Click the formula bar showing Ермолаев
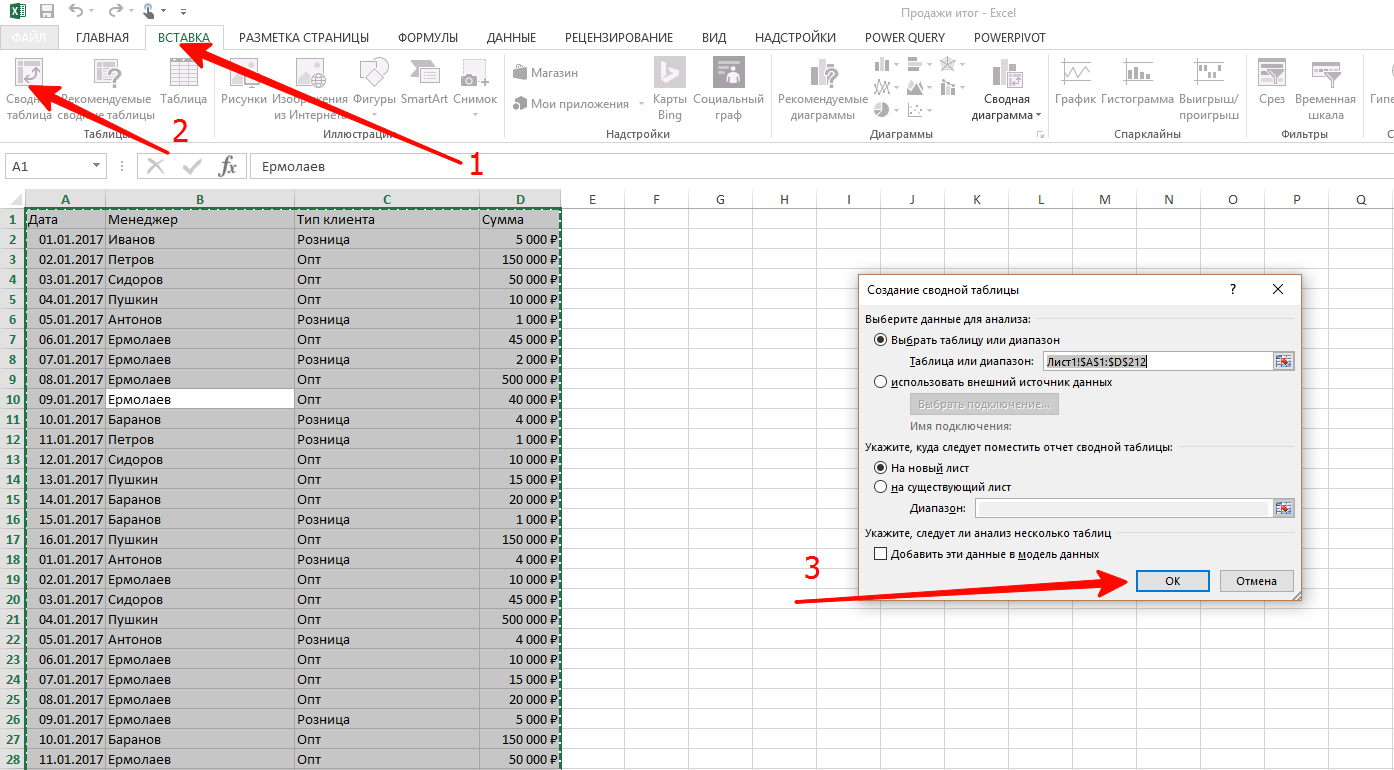This screenshot has height=770, width=1394. pyautogui.click(x=821, y=166)
